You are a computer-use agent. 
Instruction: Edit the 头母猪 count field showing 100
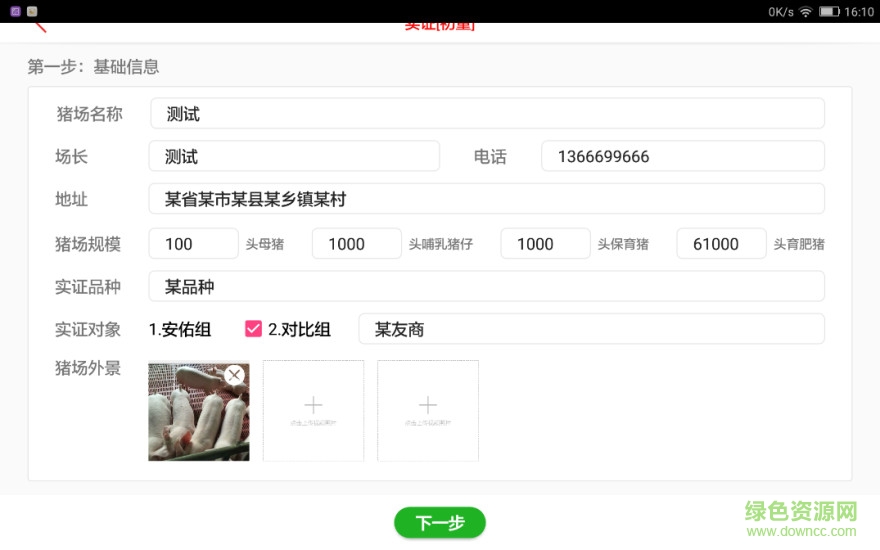193,244
